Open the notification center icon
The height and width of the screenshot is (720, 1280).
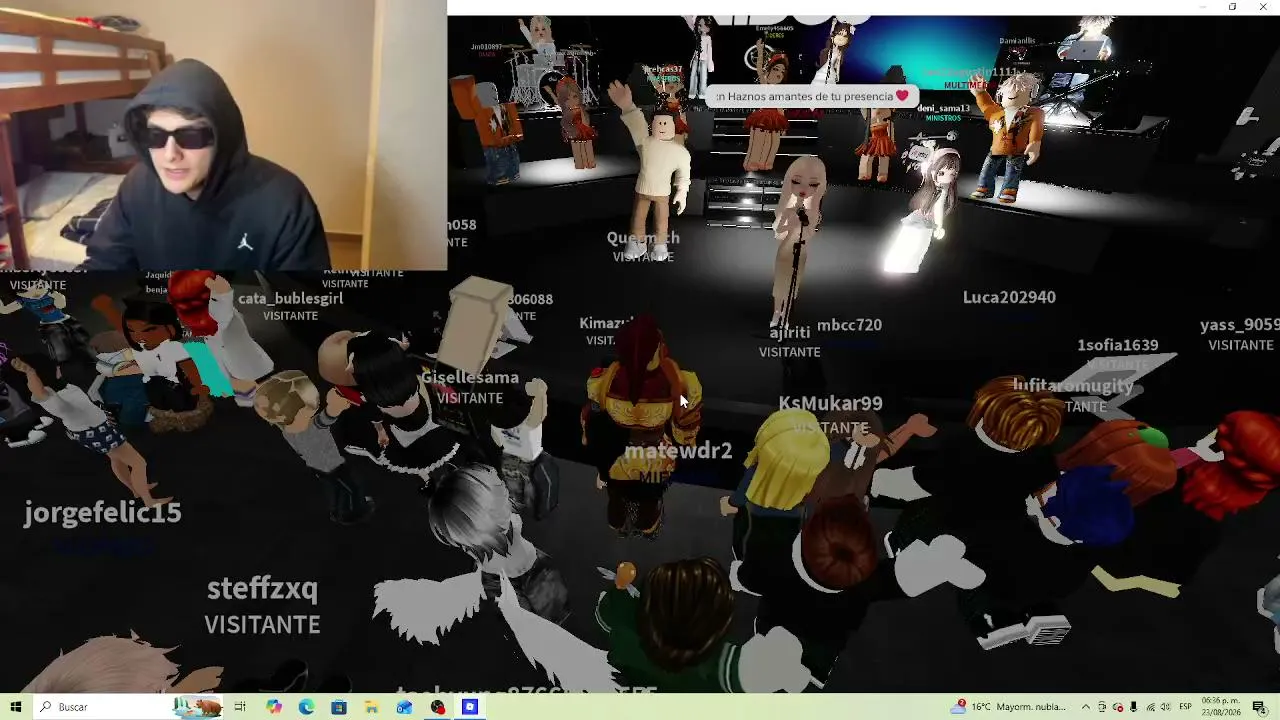click(1259, 707)
